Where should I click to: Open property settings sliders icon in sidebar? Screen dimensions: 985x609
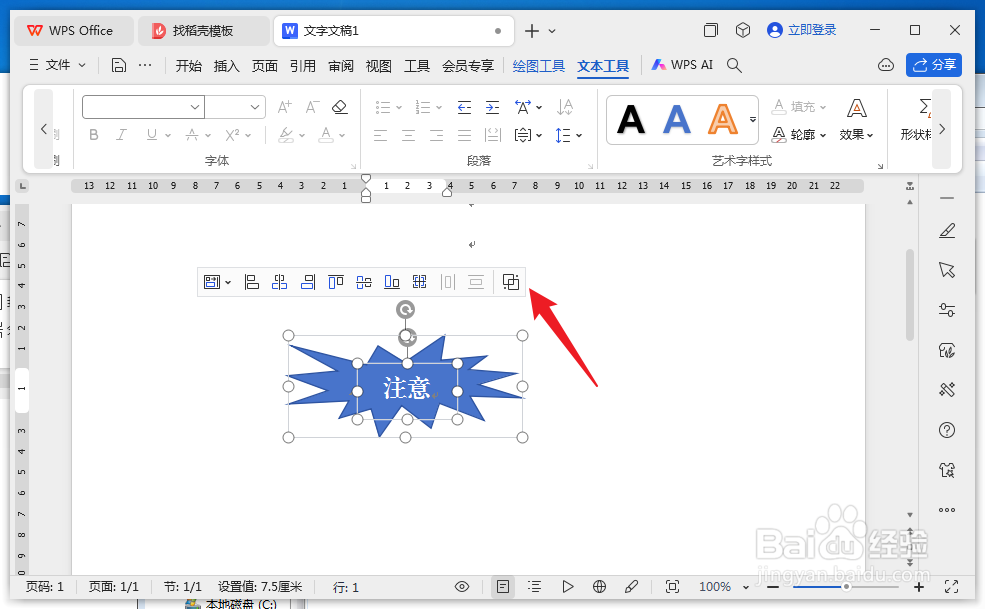pos(947,310)
